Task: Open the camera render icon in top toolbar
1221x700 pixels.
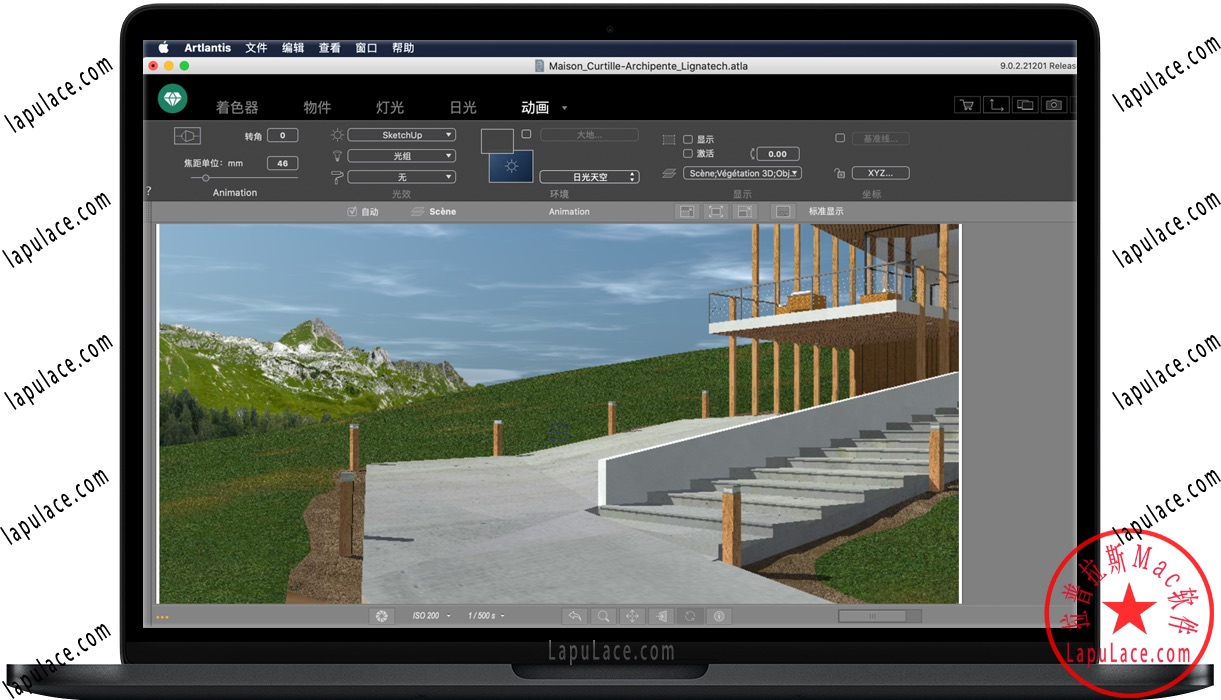Action: coord(1053,104)
